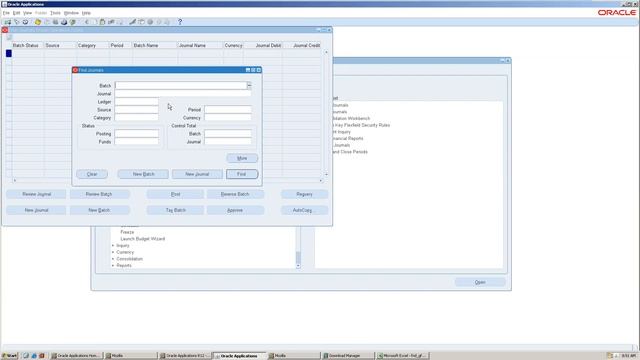This screenshot has height=360, width=640.
Task: Click the Find toolbar icon
Action: [17, 22]
